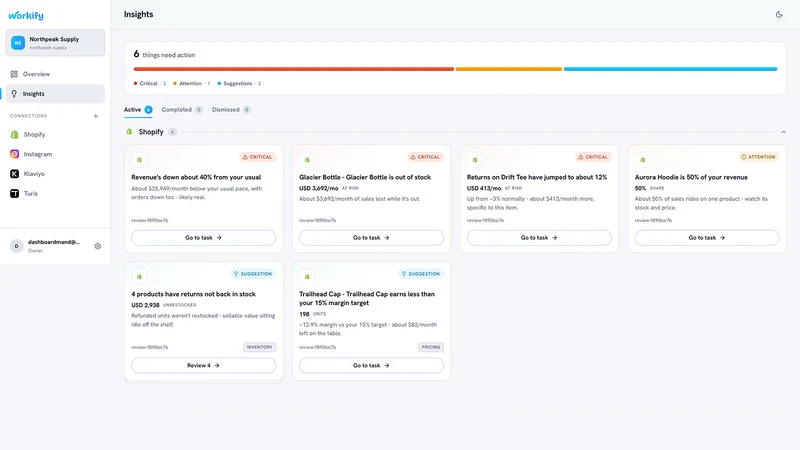
Task: Open '4 products have returns not back in stock' title
Action: [x=193, y=294]
